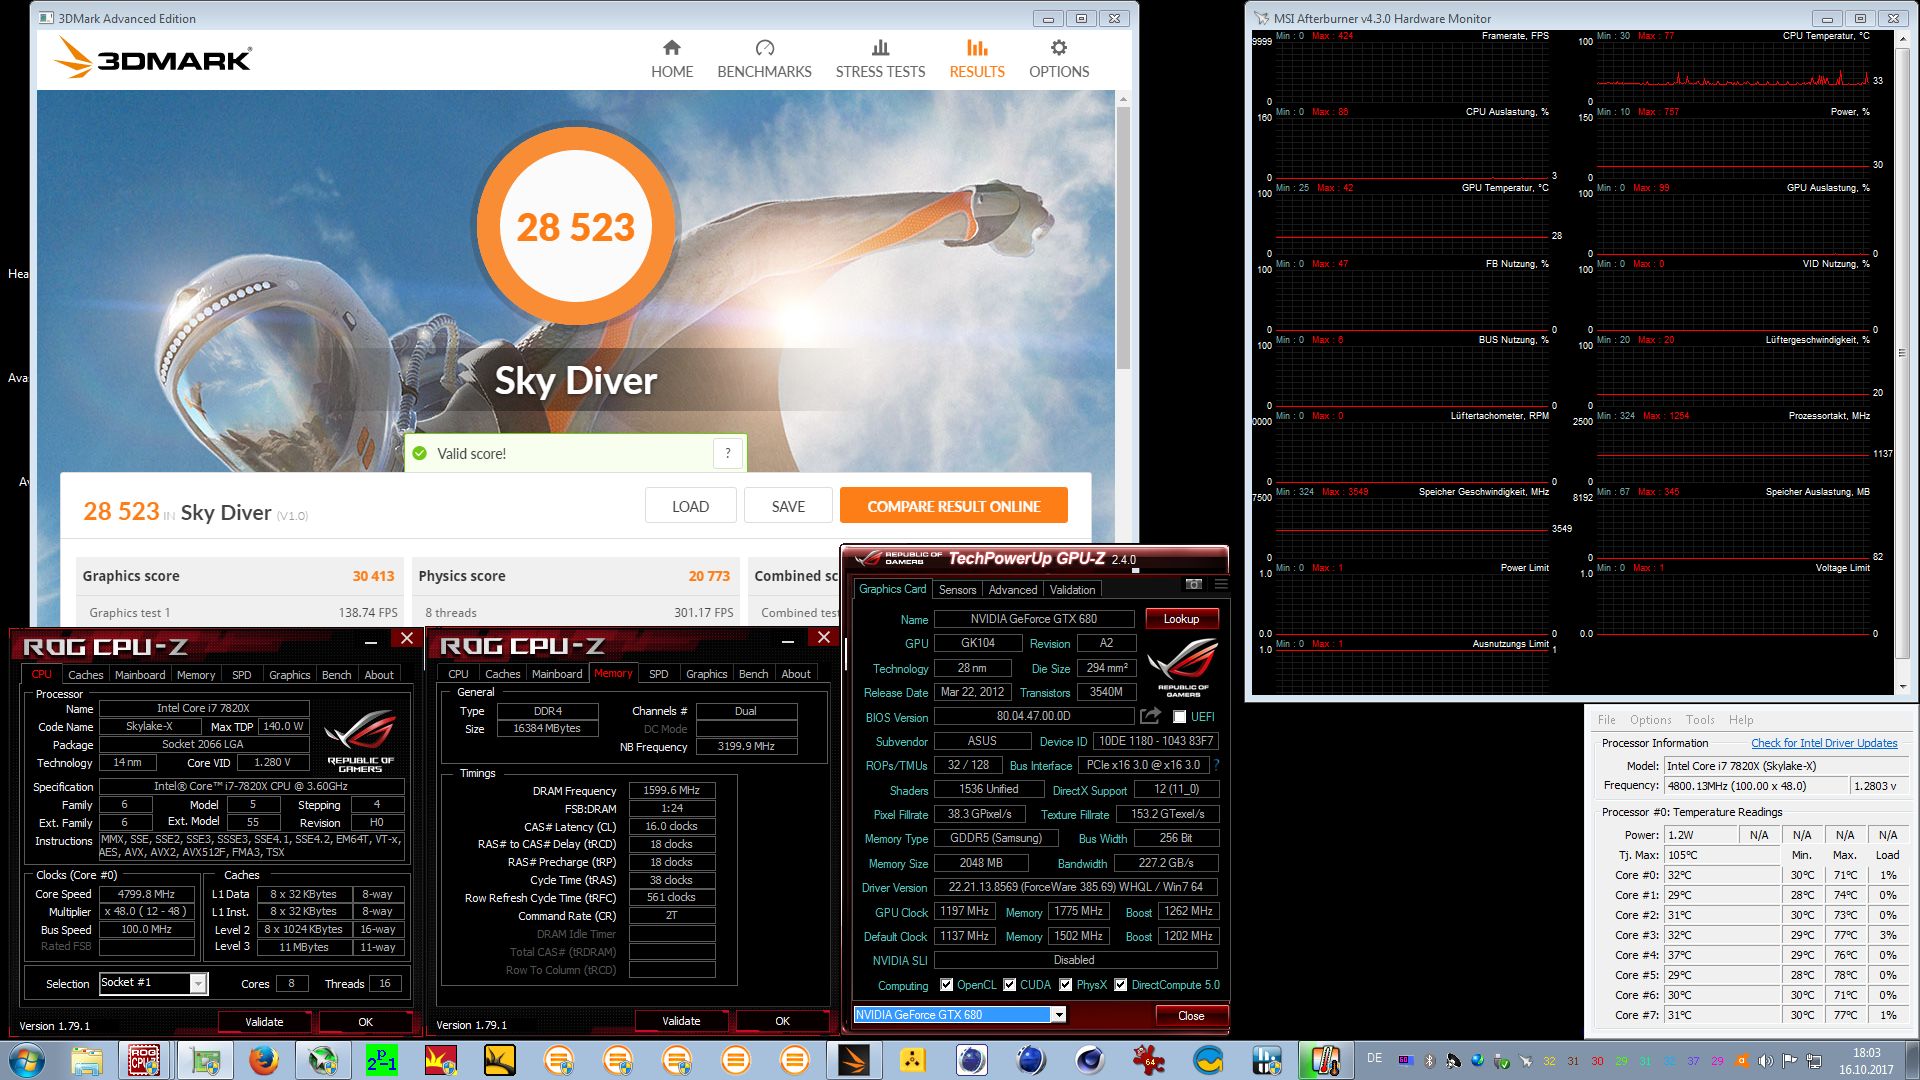The image size is (1920, 1080).
Task: Click the SAVE button in 3DMark
Action: click(788, 506)
